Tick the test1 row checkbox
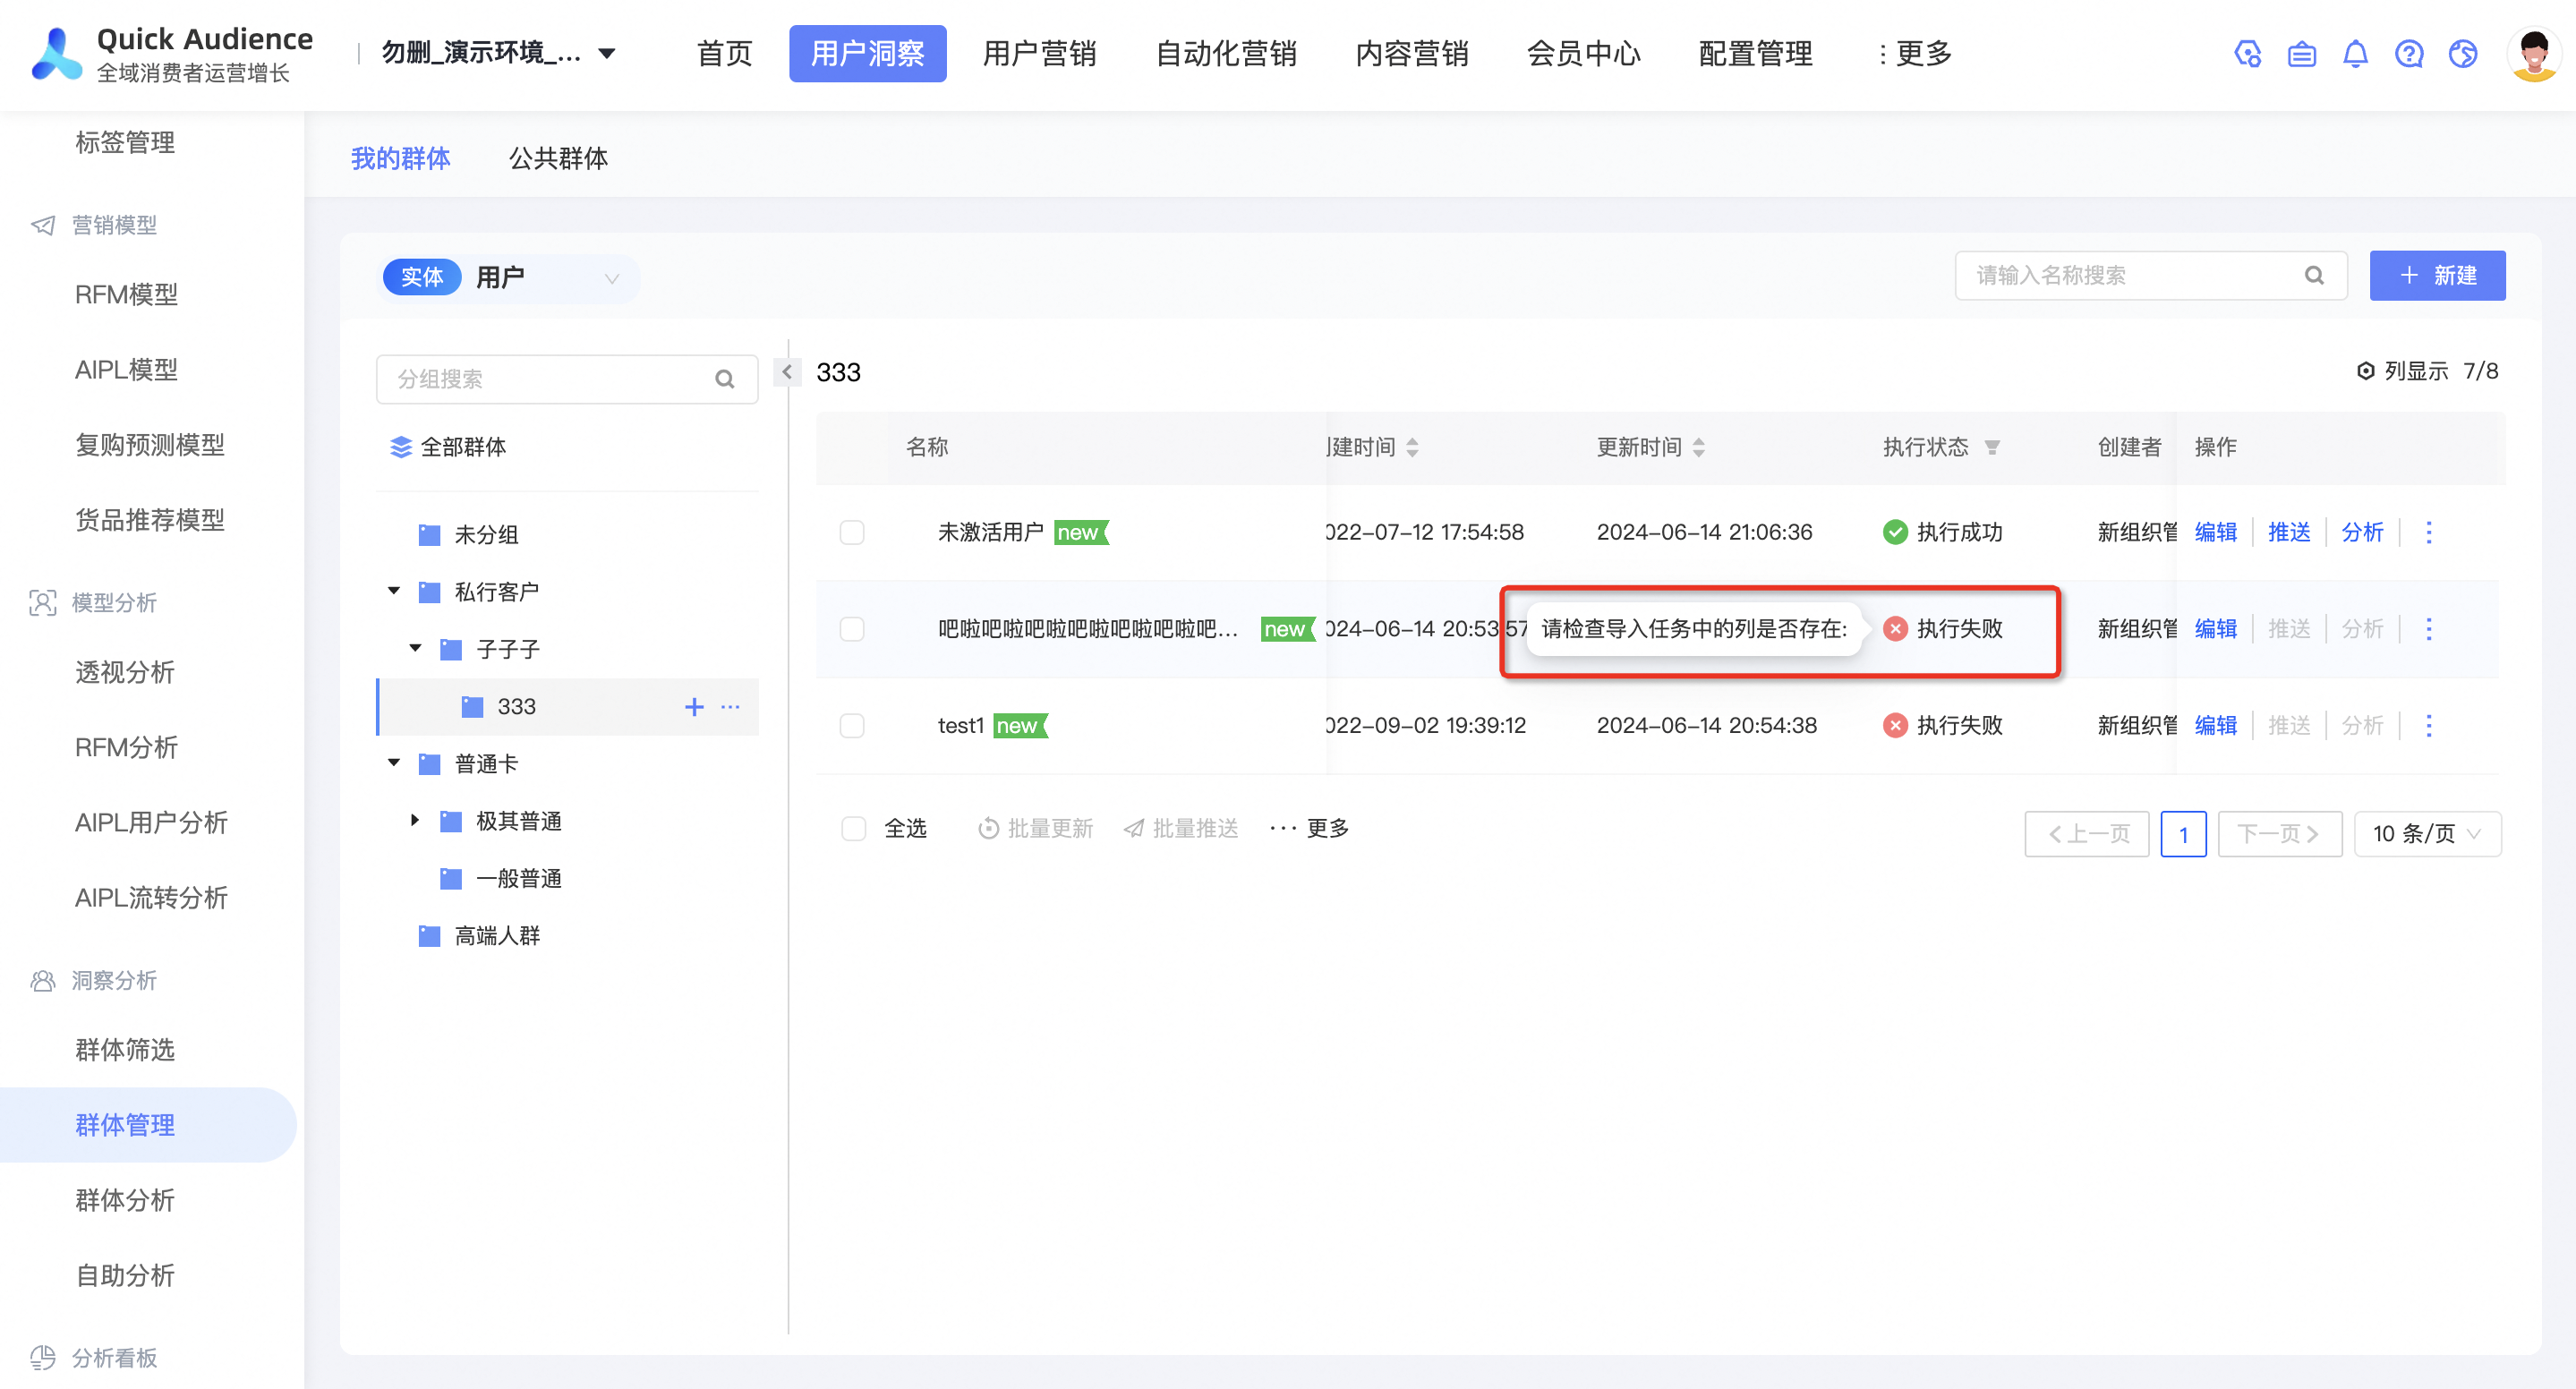This screenshot has width=2576, height=1389. tap(852, 725)
